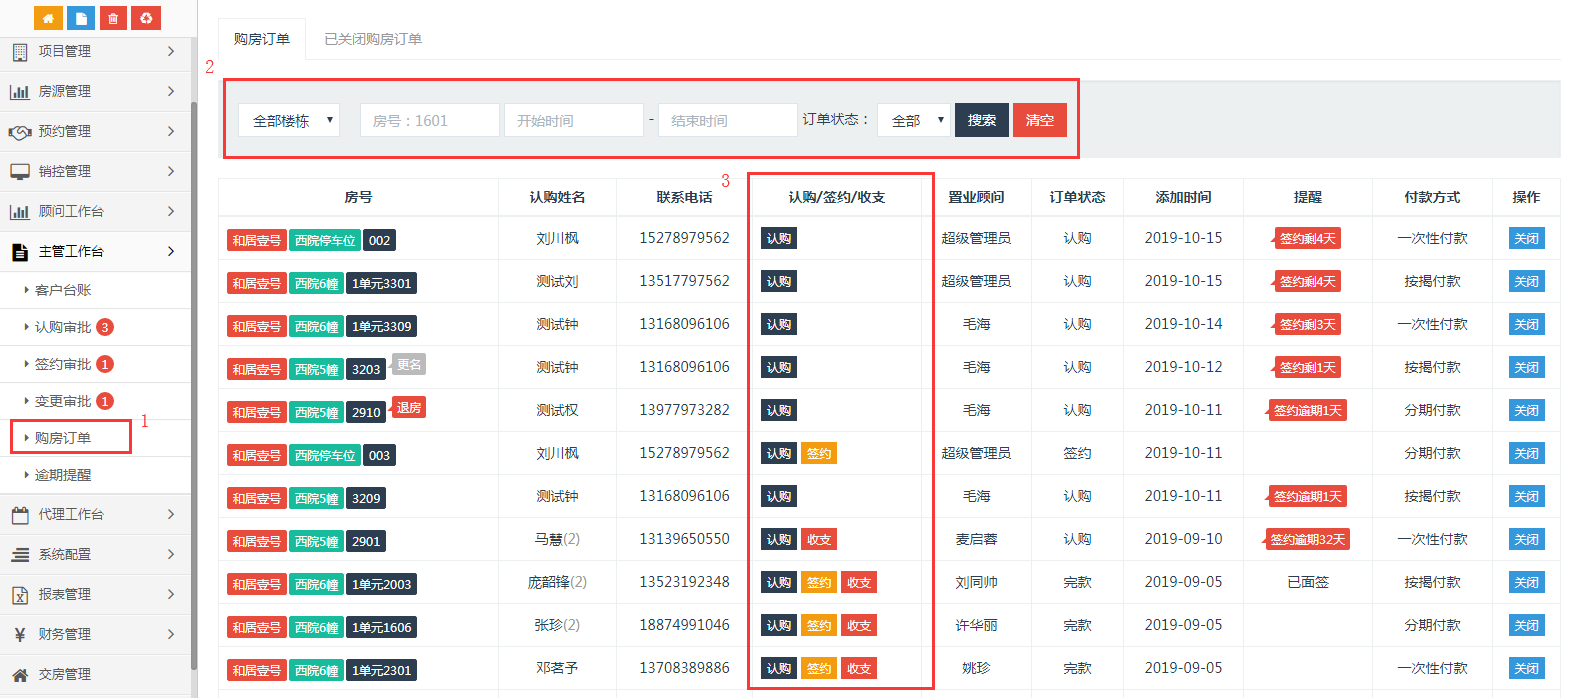
Task: Close the order for 1单元2301
Action: [1526, 668]
